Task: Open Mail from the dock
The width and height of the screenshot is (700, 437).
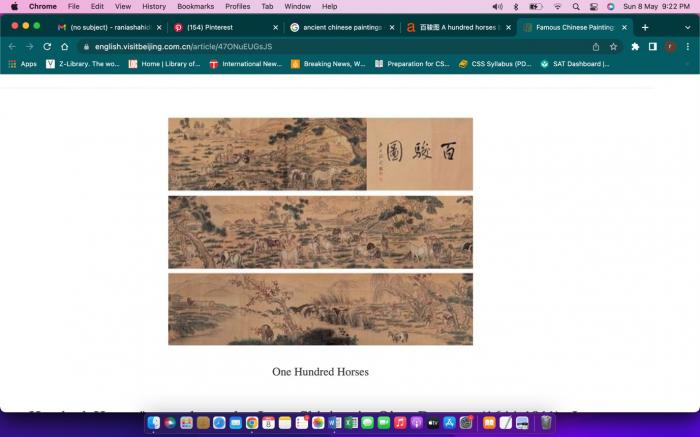Action: (236, 422)
